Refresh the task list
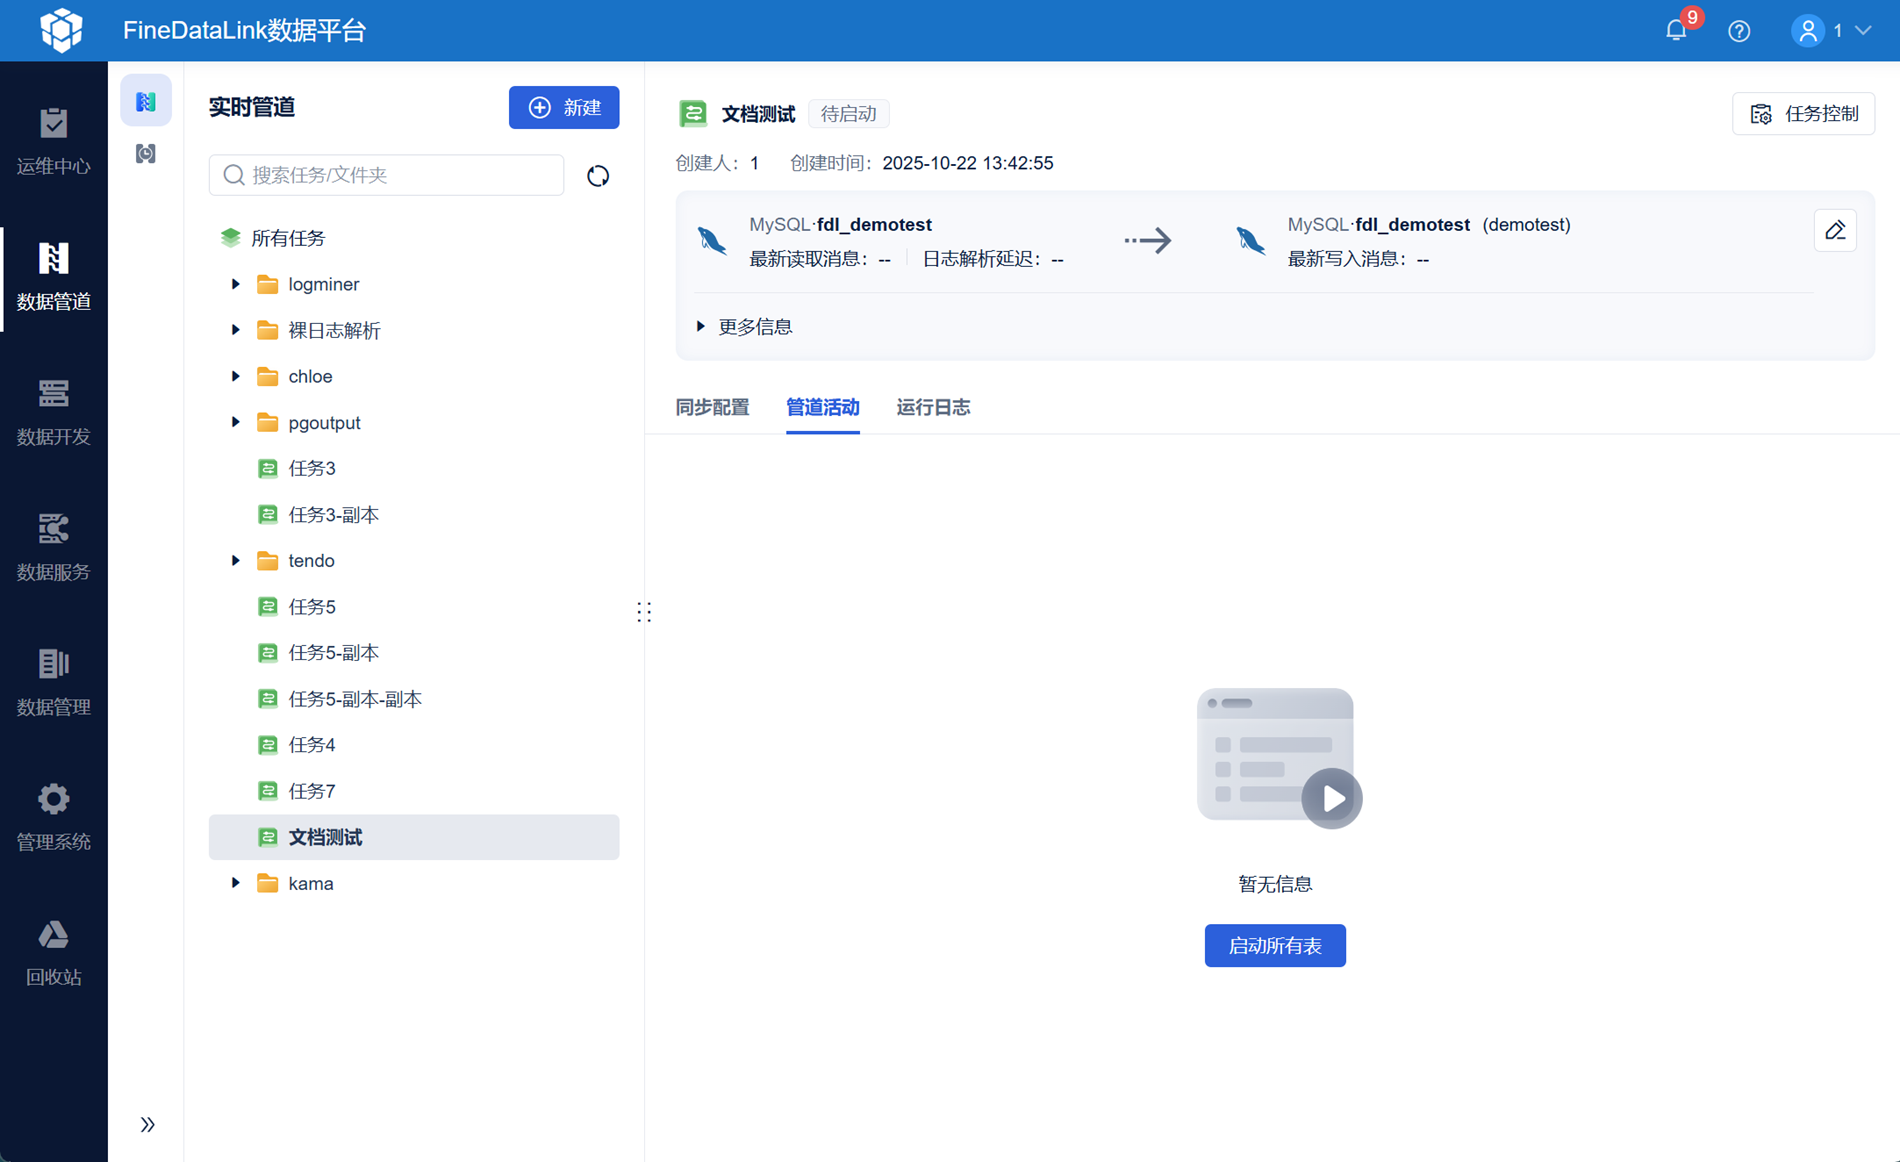The height and width of the screenshot is (1162, 1900). pos(598,176)
